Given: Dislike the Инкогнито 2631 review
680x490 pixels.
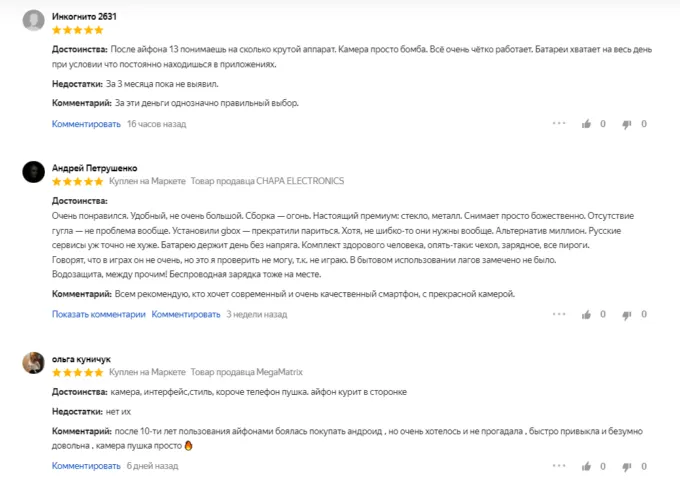Looking at the screenshot, I should [x=628, y=124].
